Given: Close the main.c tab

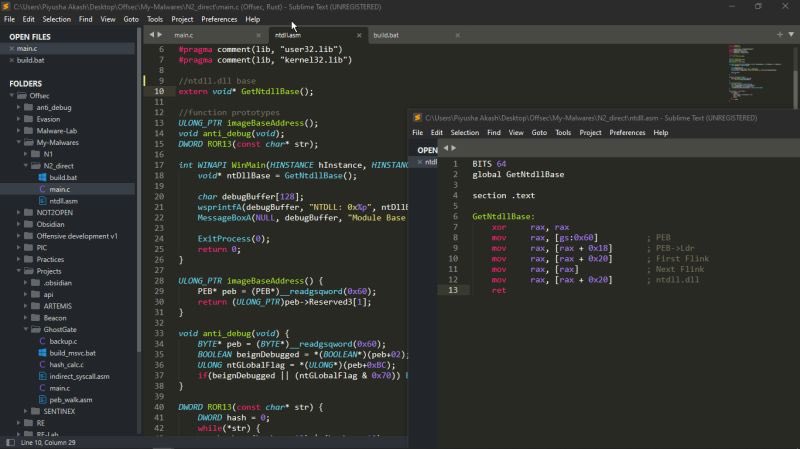Looking at the screenshot, I should pos(258,35).
